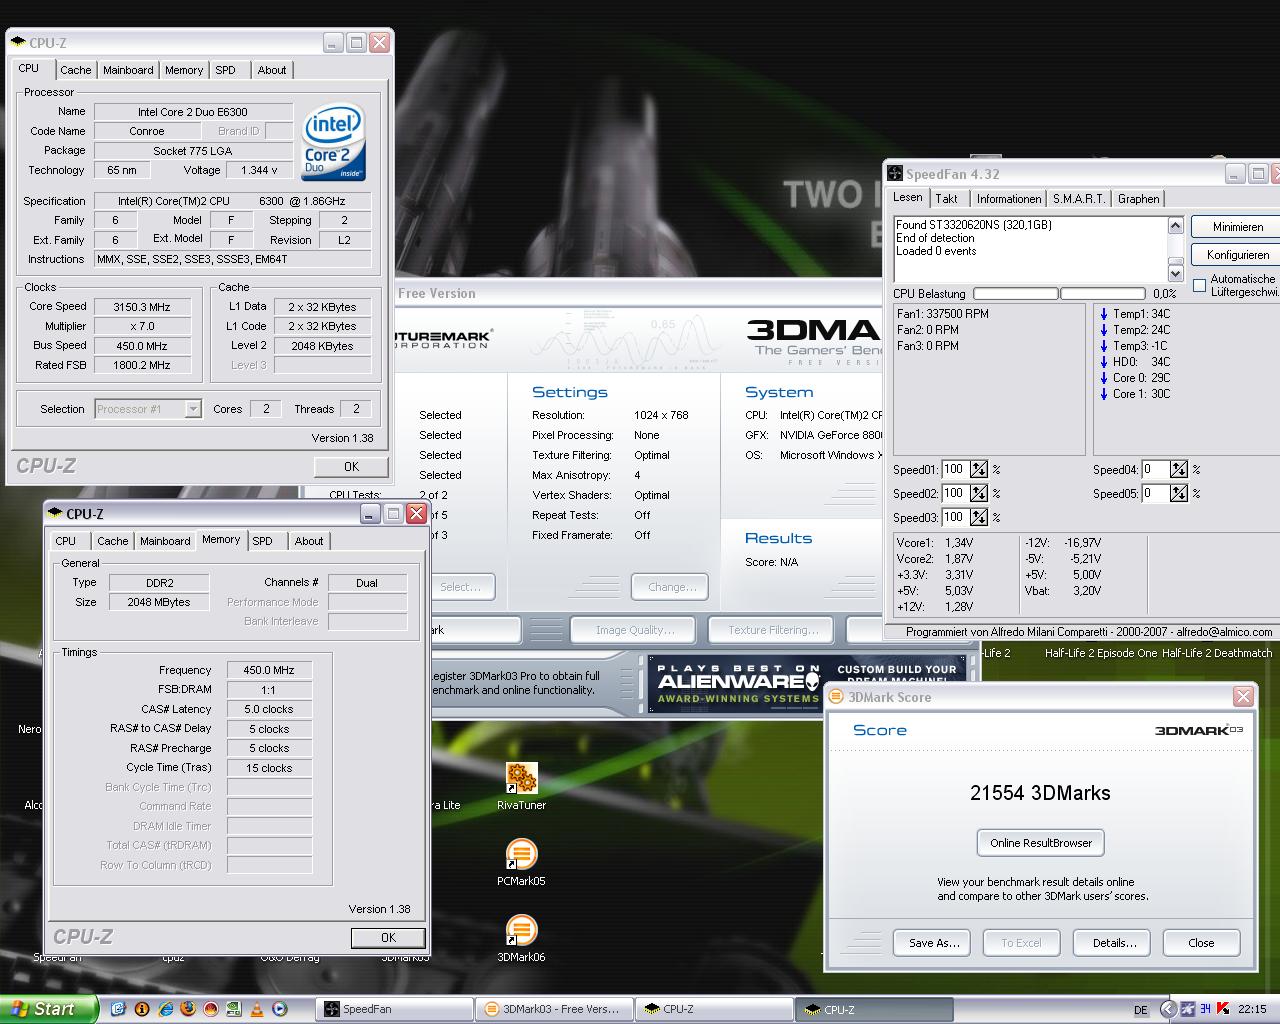This screenshot has height=1024, width=1280.
Task: Switch to Cache tab in top CPU-Z
Action: [76, 70]
